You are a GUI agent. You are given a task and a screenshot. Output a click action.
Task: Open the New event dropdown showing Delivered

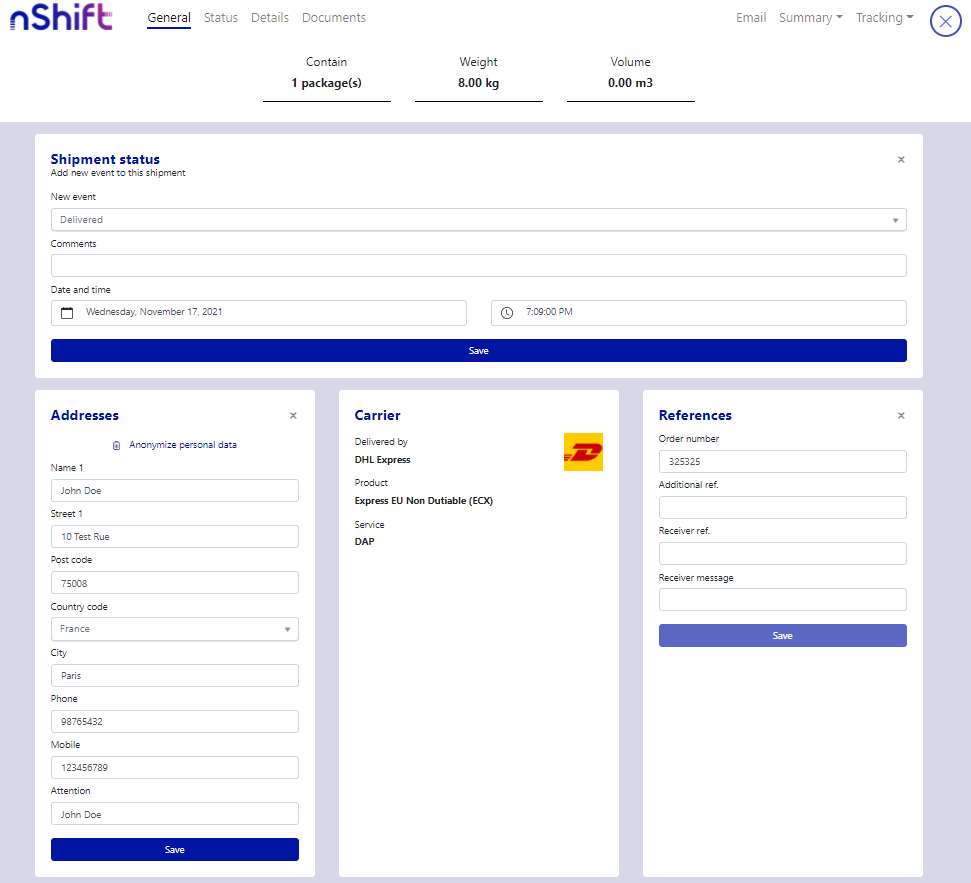[478, 220]
